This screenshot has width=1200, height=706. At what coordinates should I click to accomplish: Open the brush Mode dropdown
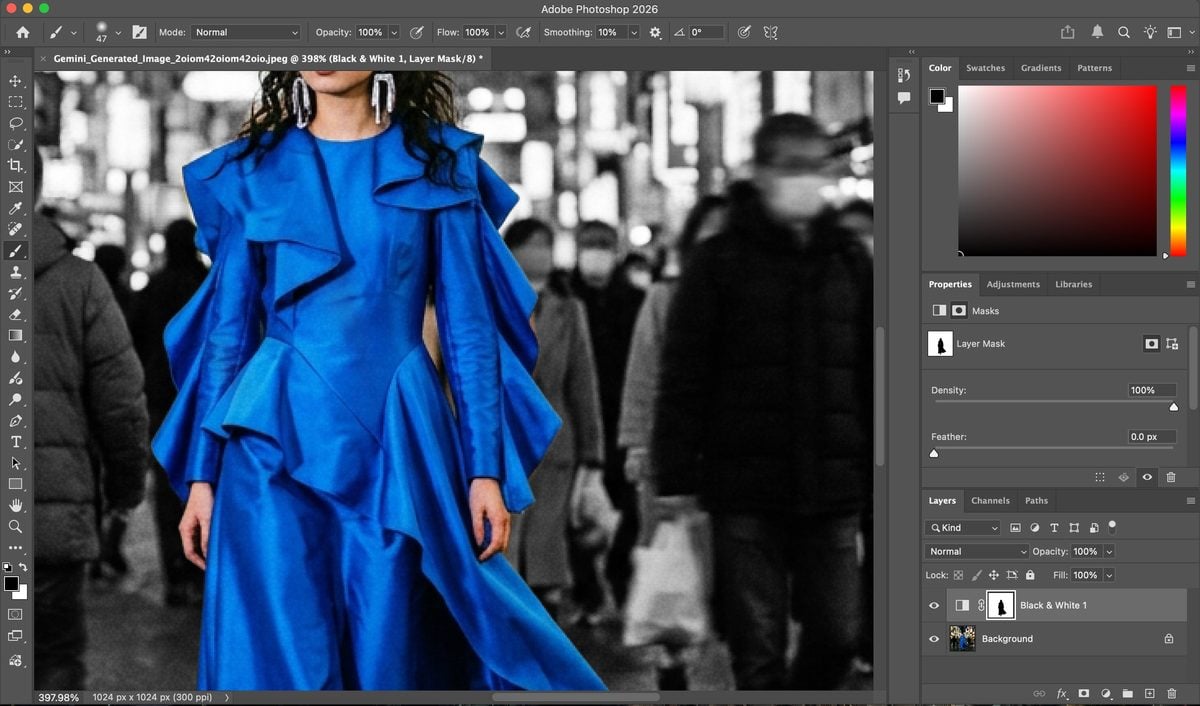(x=245, y=32)
